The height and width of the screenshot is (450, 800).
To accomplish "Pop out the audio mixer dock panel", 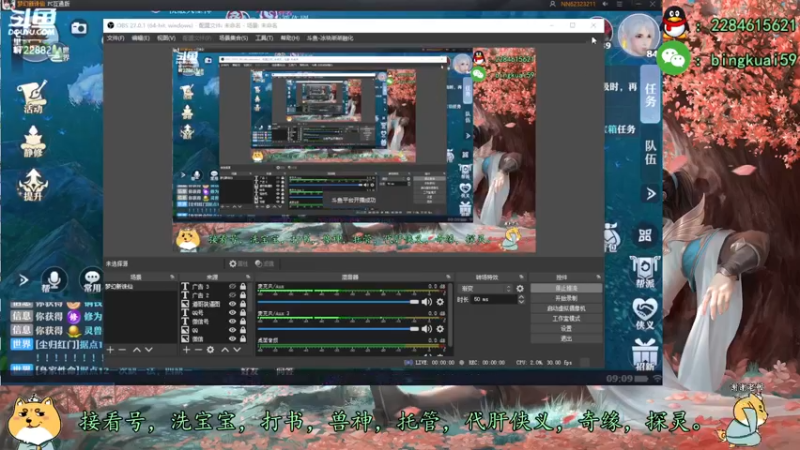I will (448, 277).
